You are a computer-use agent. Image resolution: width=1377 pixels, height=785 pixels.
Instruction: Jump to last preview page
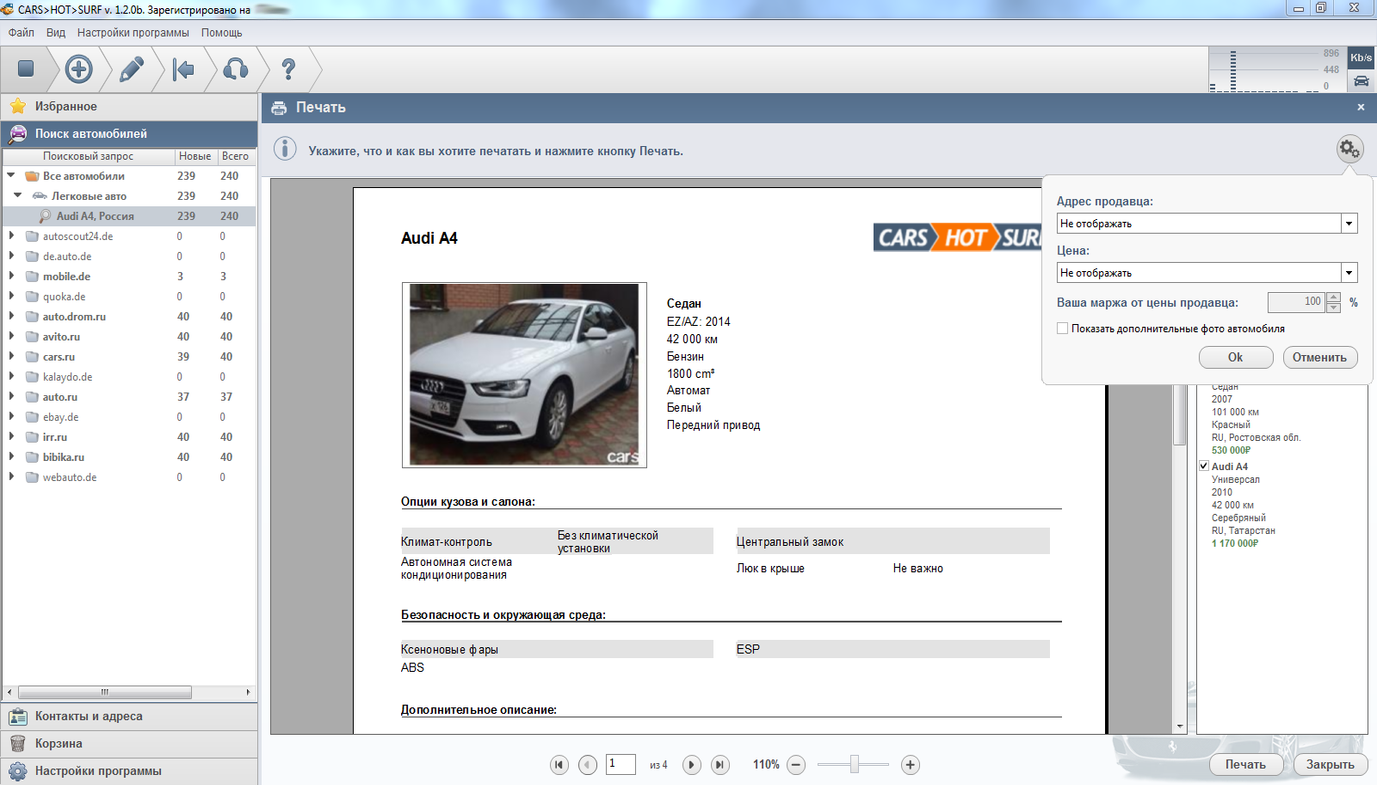(x=720, y=764)
